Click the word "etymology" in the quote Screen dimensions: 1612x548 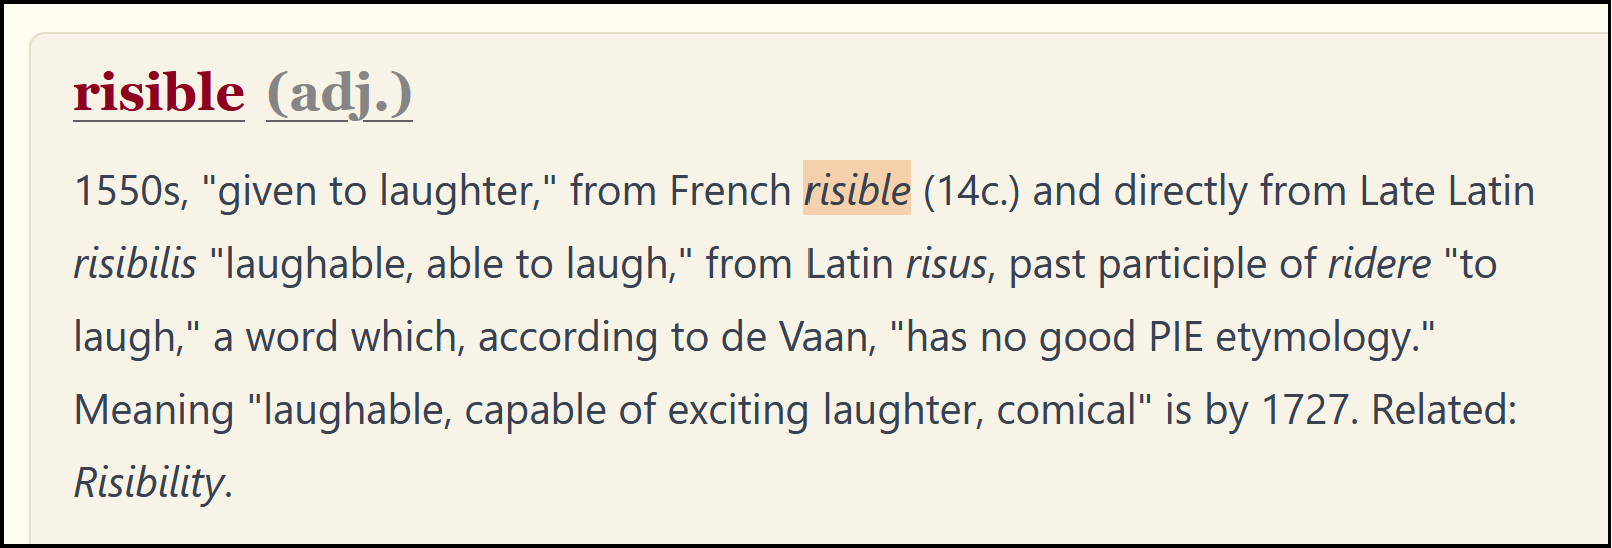click(1318, 337)
